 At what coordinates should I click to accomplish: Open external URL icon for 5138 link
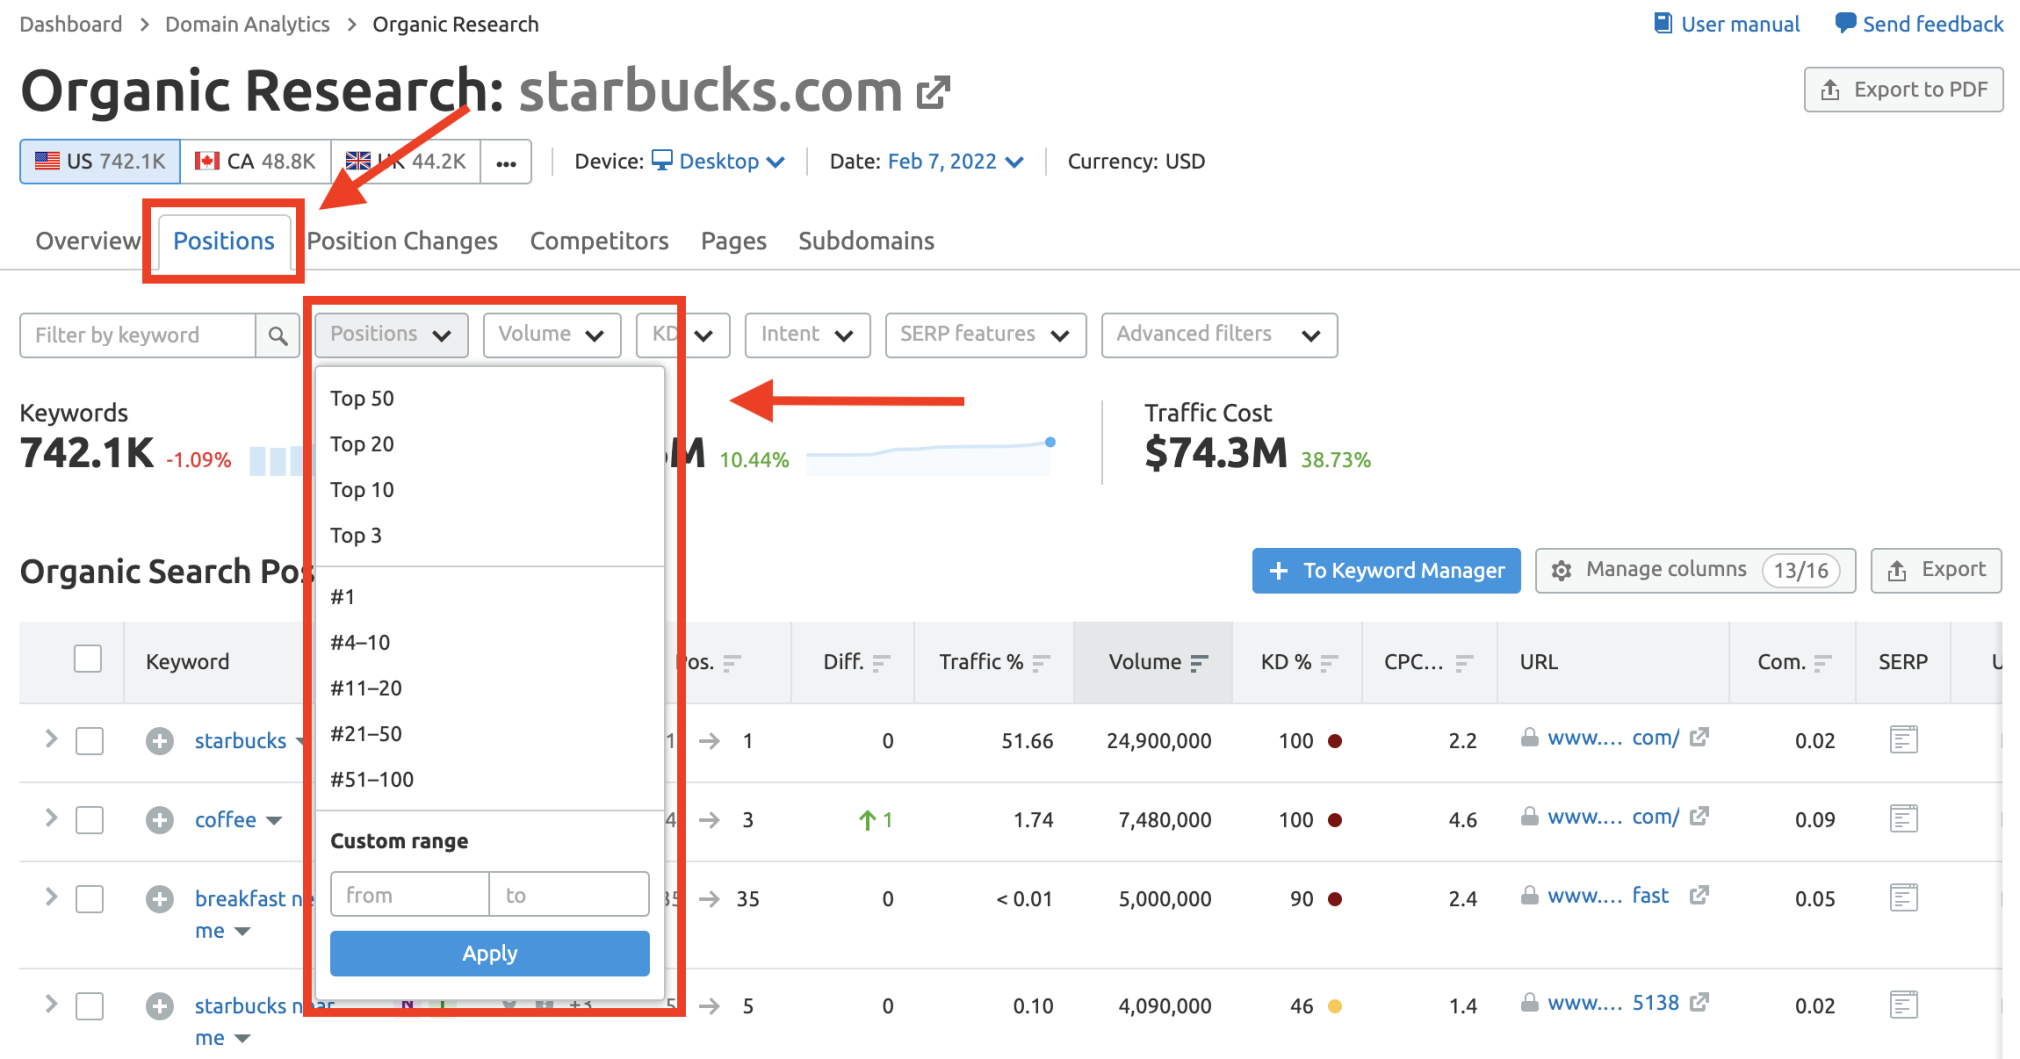1699,1002
